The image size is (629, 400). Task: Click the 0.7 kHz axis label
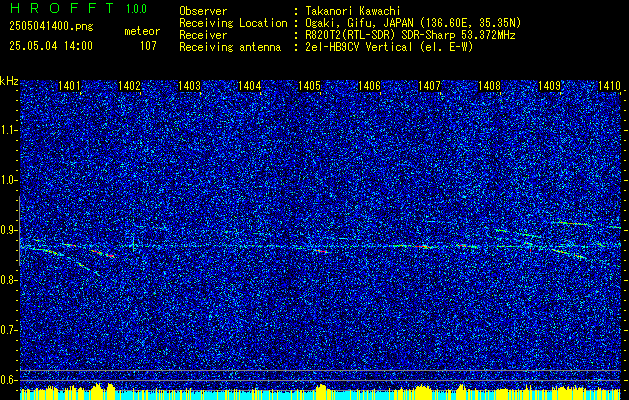(x=8, y=330)
